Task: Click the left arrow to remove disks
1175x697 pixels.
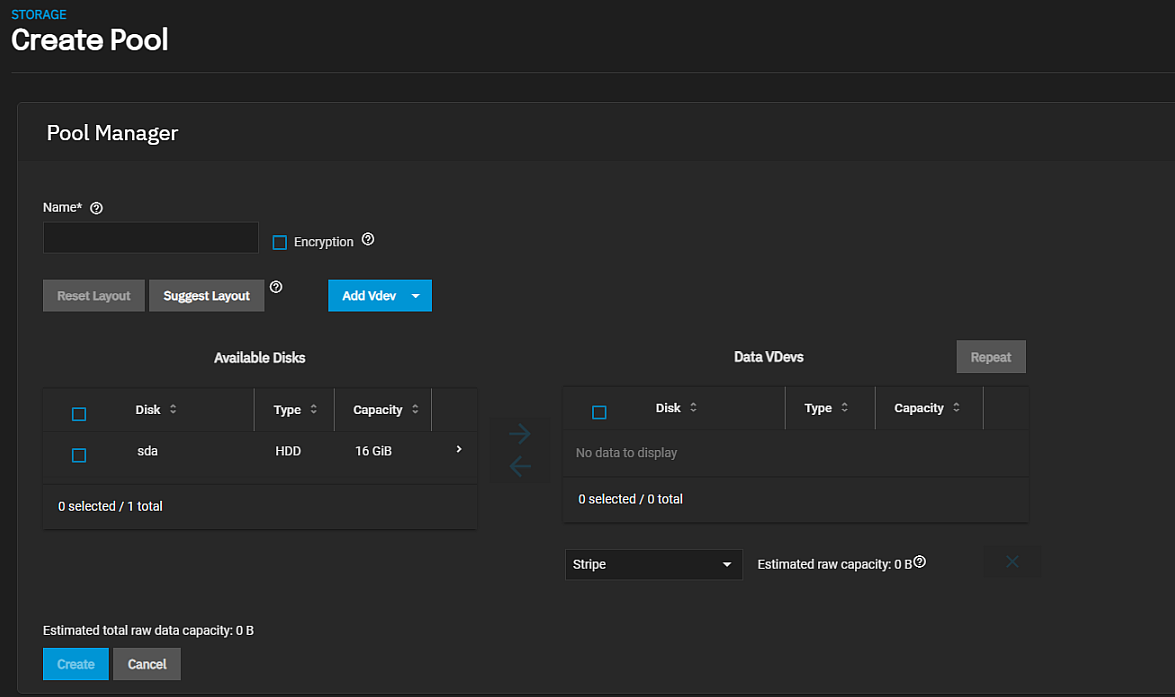Action: [x=520, y=466]
